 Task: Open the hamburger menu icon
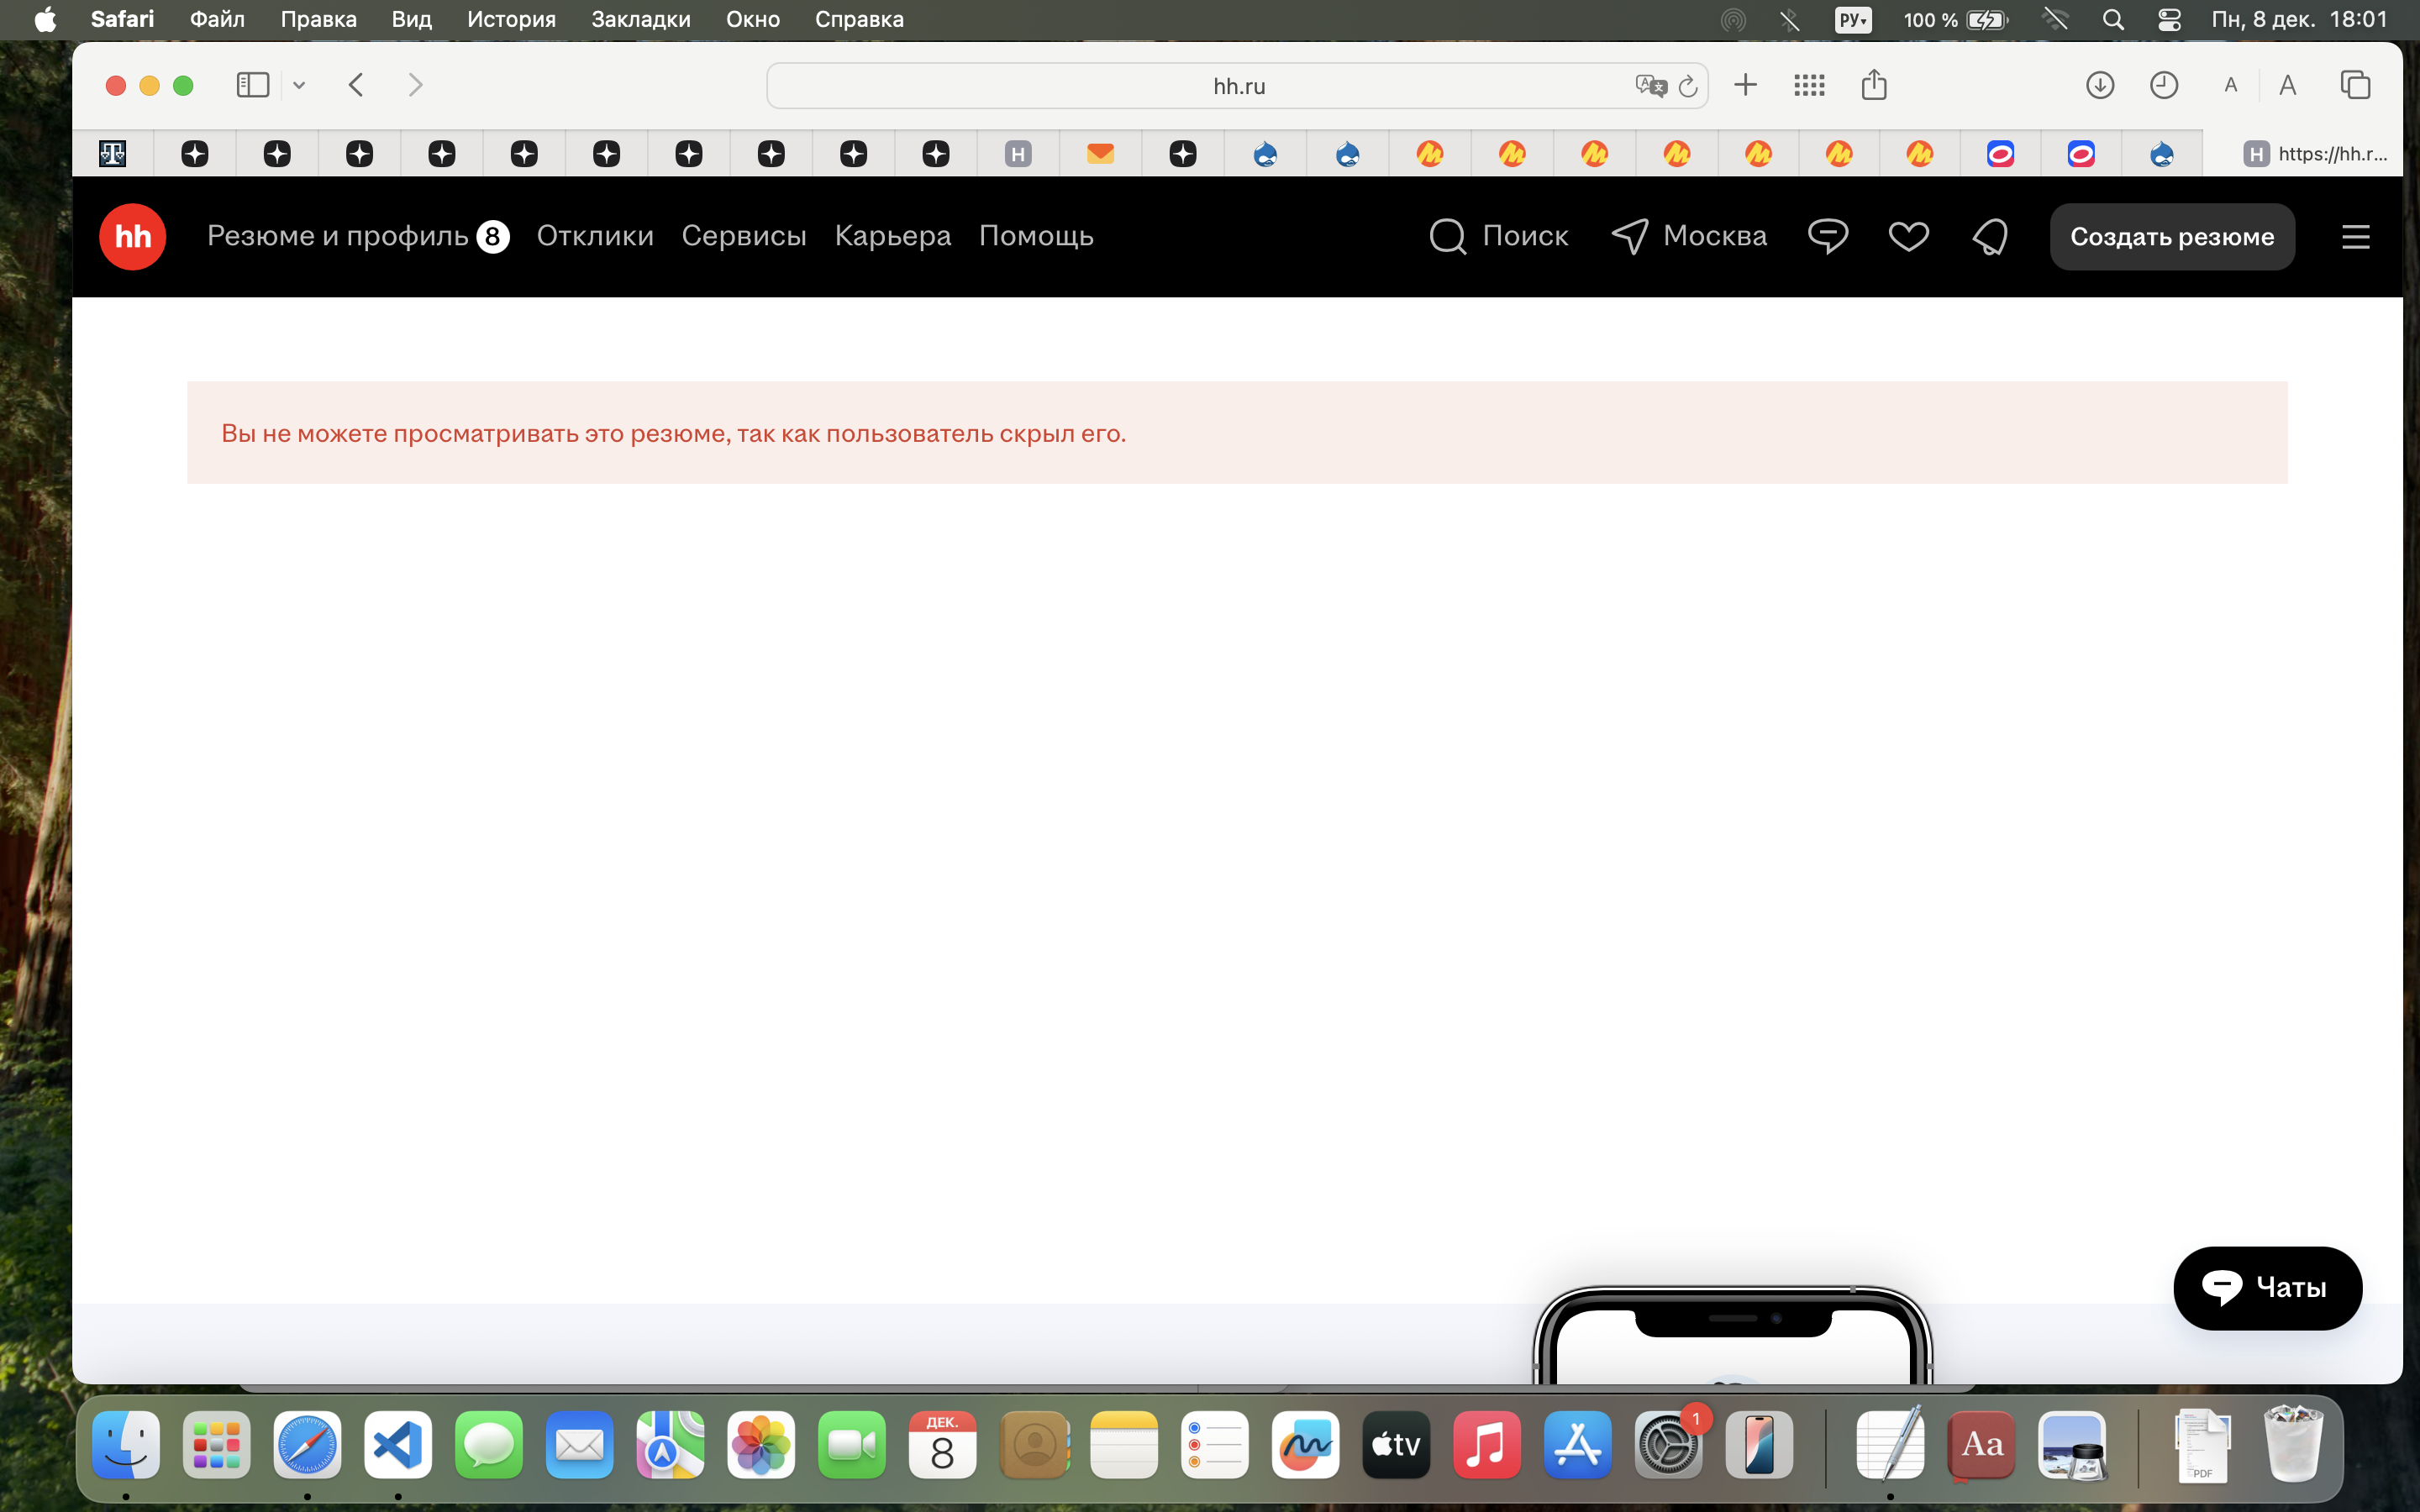tap(2355, 237)
